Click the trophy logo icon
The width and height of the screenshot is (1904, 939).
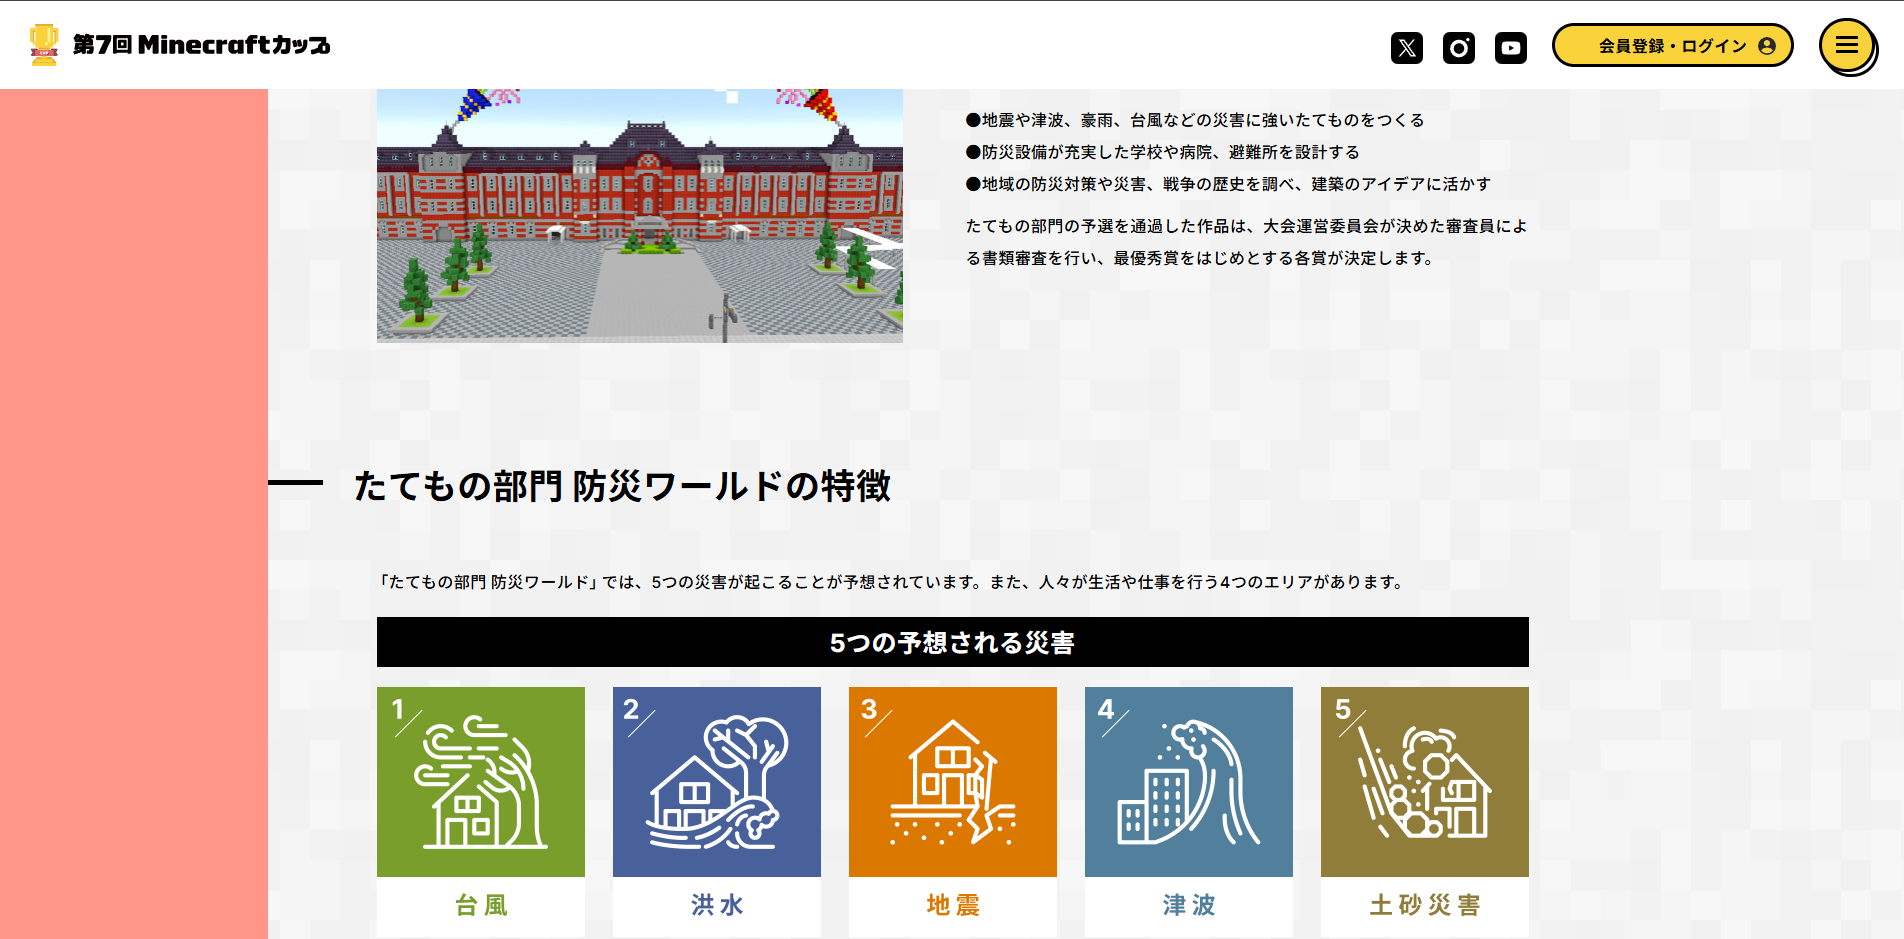coord(44,45)
